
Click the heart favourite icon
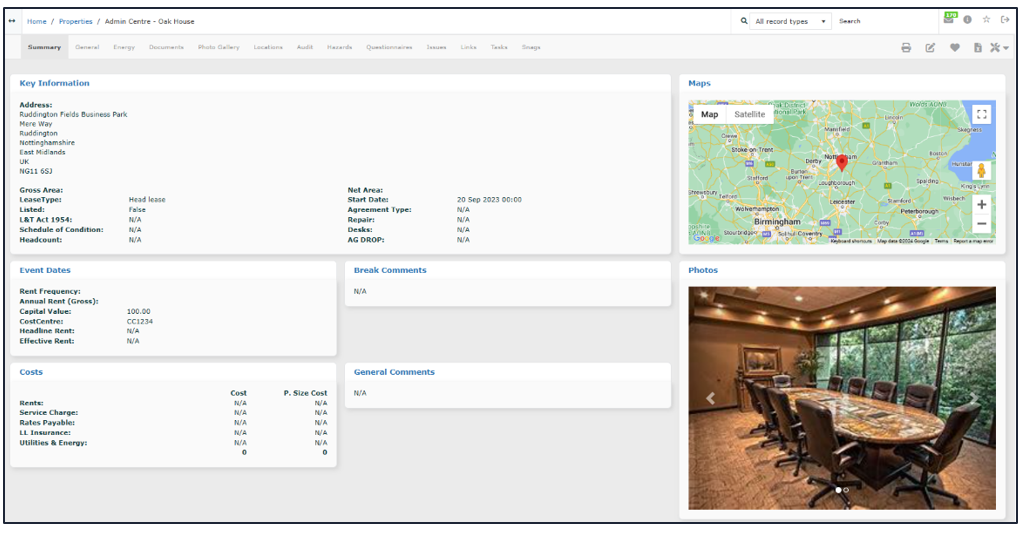tap(955, 48)
